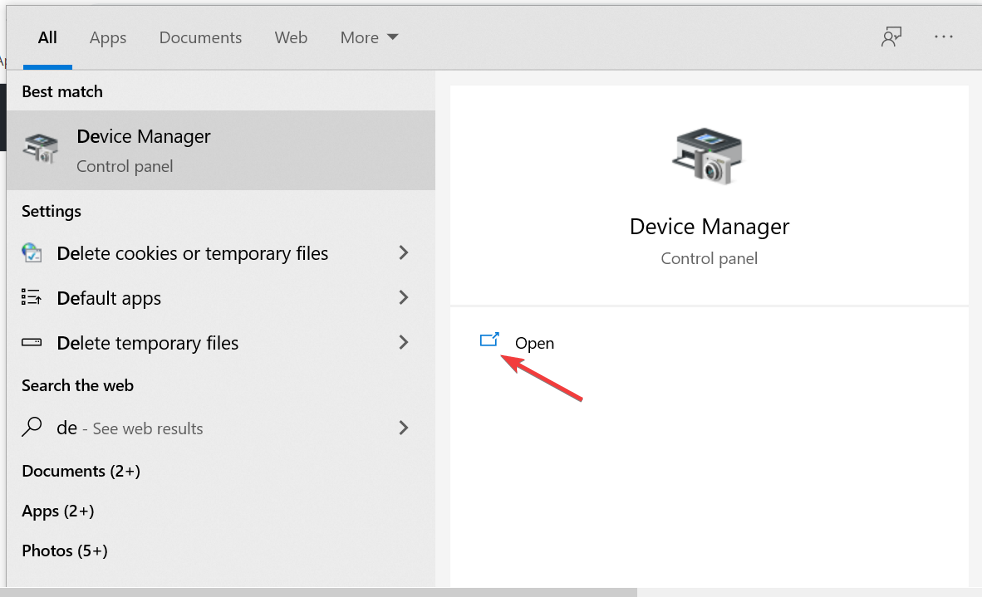Open the three-dot options menu

click(944, 37)
